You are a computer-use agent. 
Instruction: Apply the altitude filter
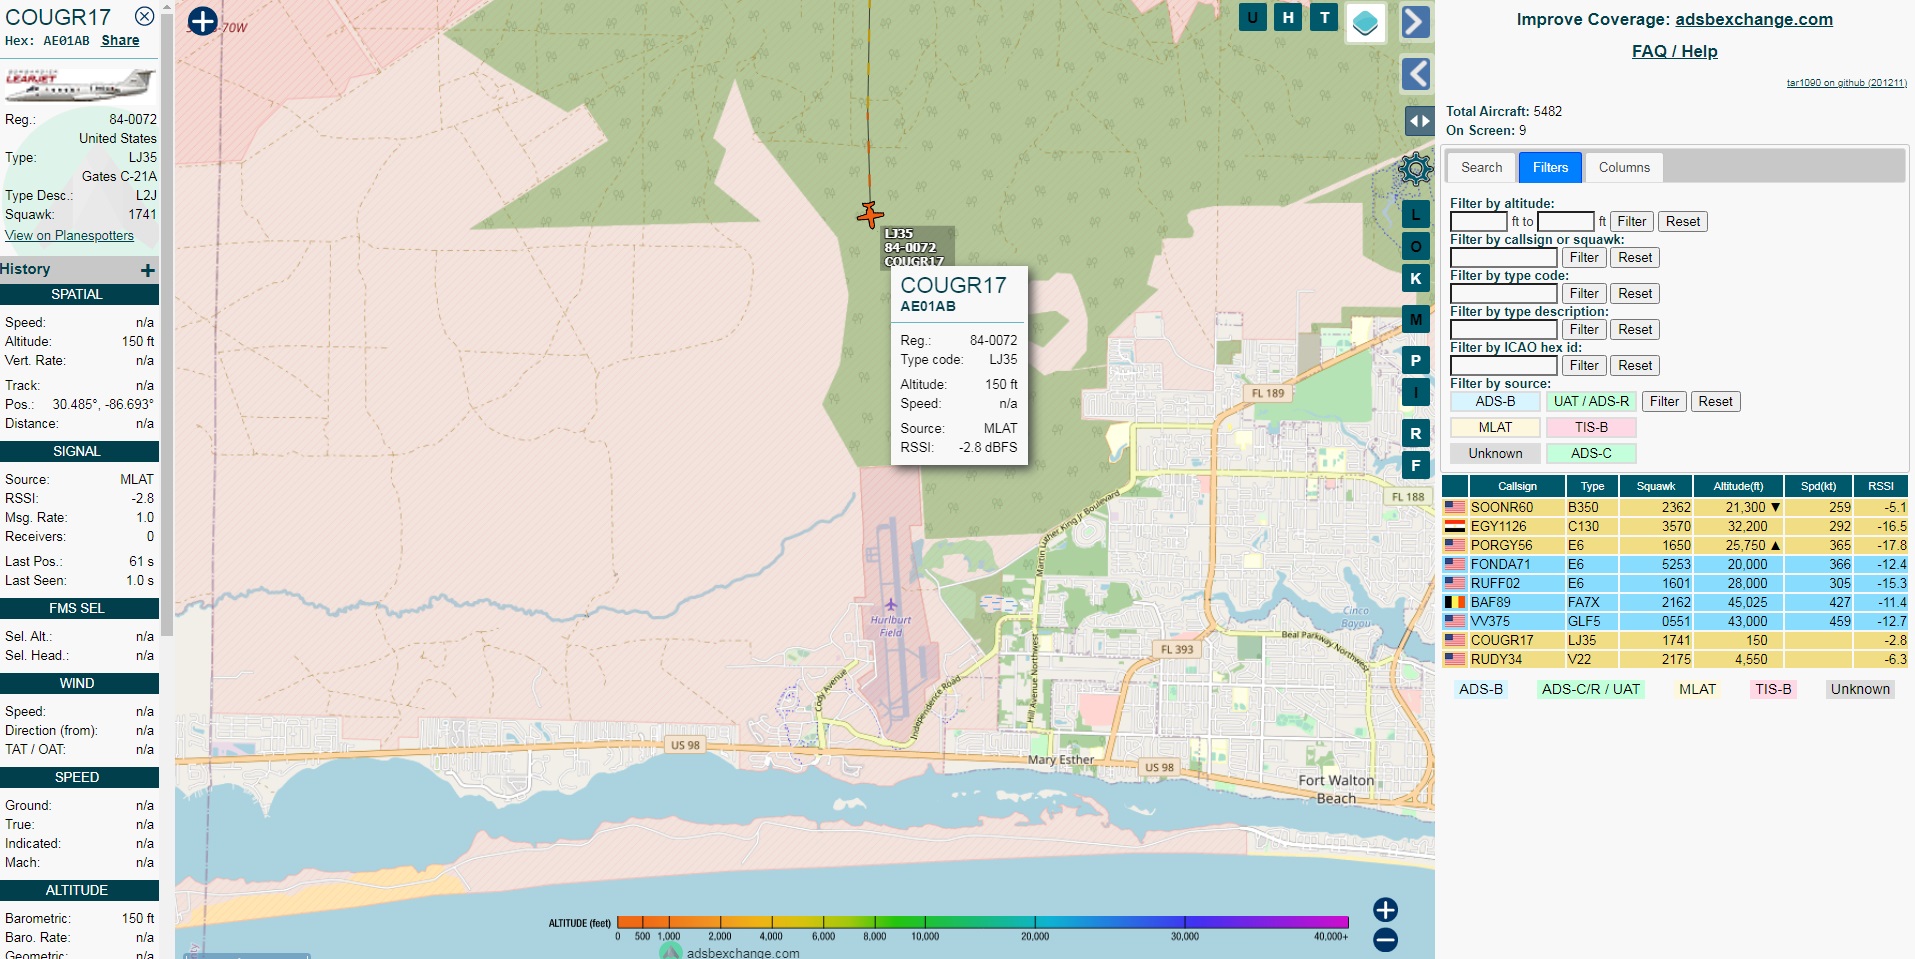(1632, 222)
